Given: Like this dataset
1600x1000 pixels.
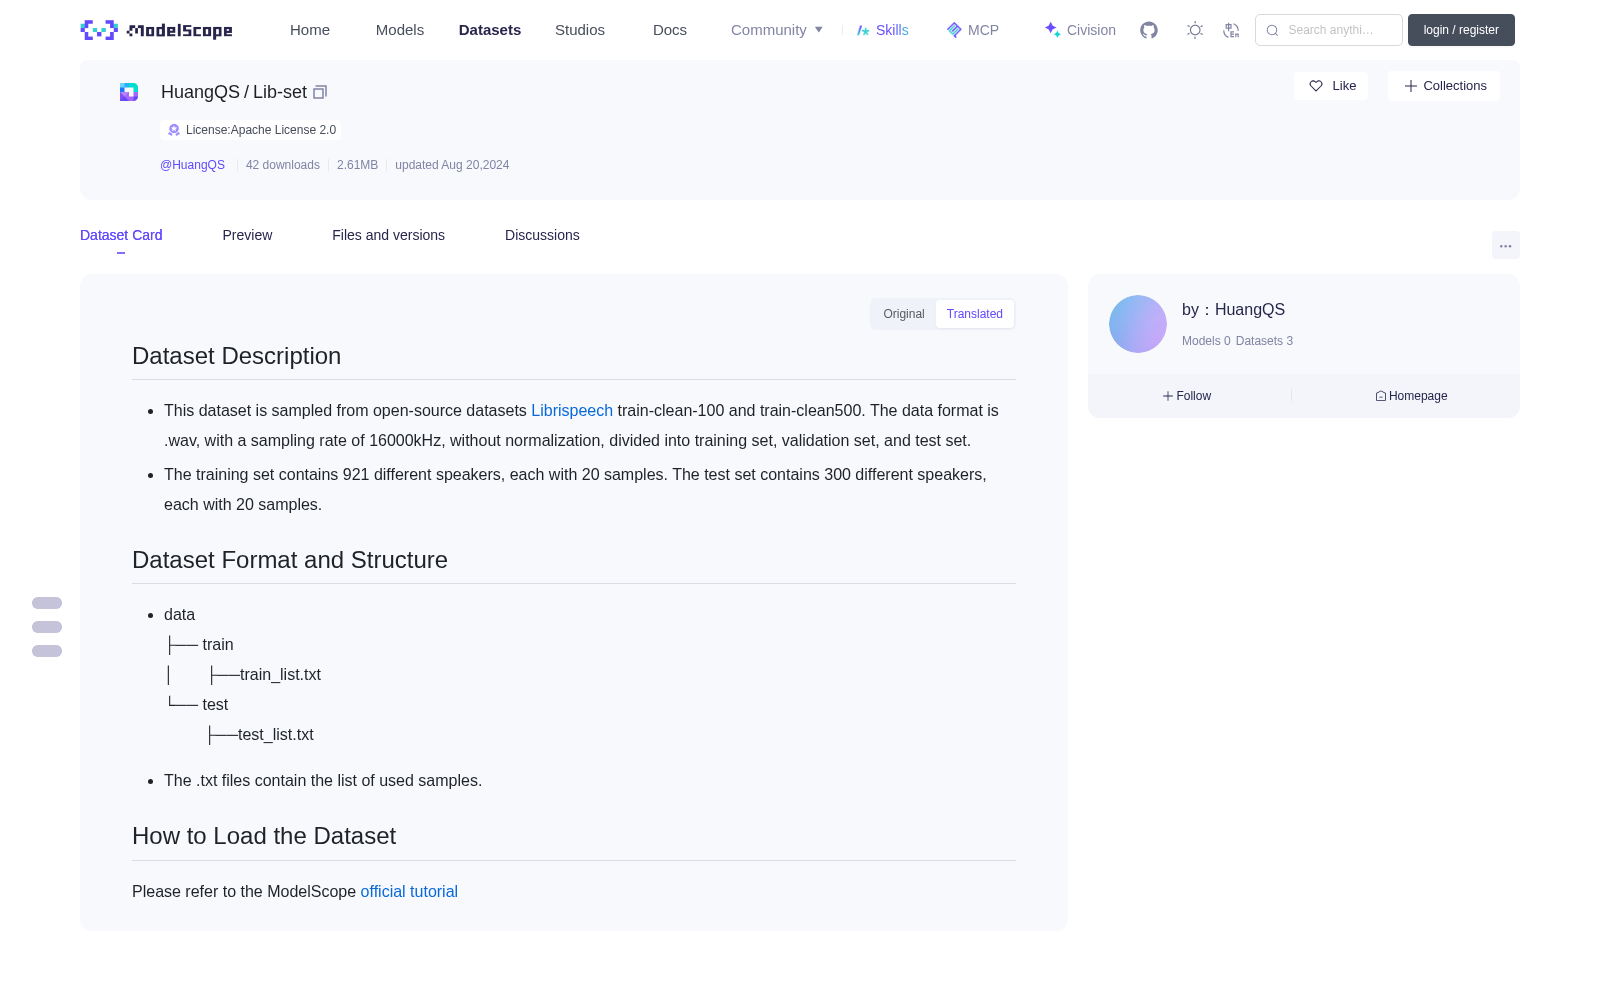Looking at the screenshot, I should coord(1332,86).
